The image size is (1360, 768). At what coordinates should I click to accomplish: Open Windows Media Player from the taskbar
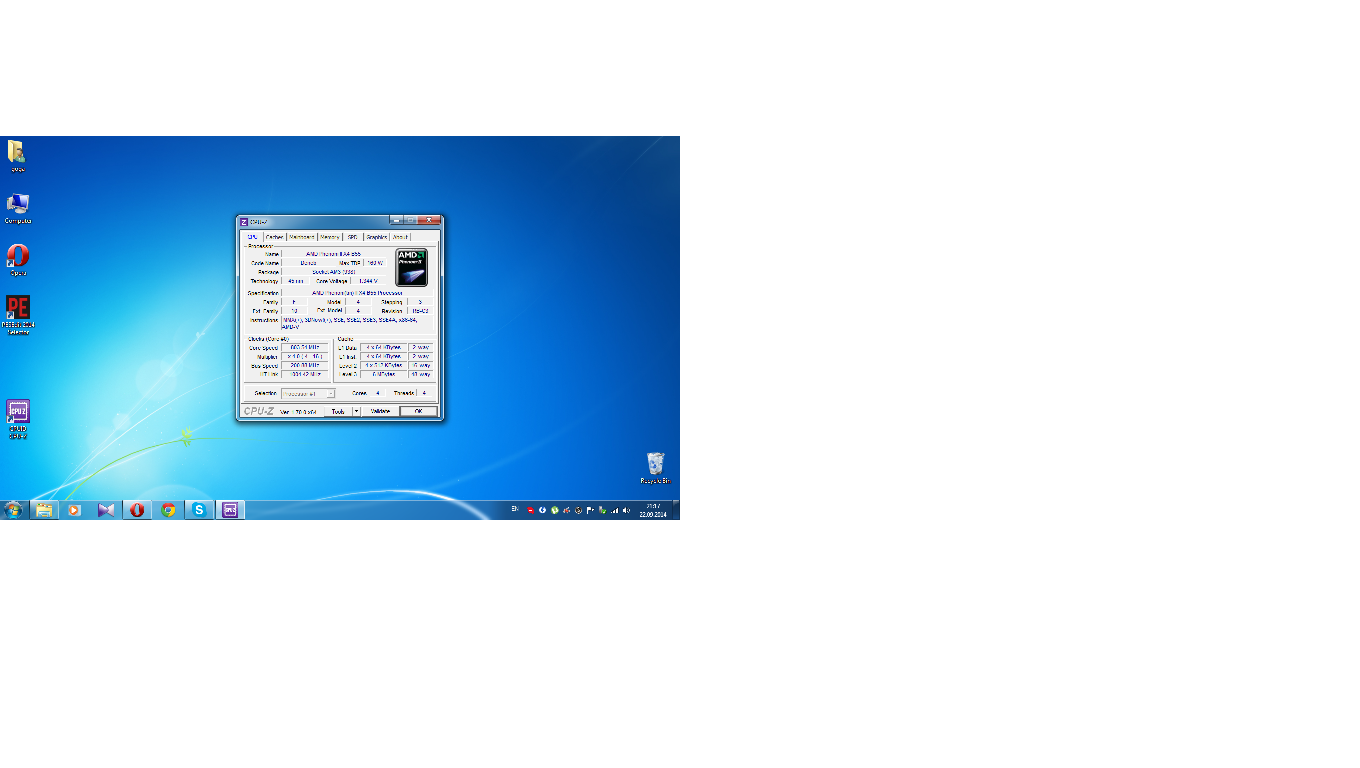pos(74,510)
